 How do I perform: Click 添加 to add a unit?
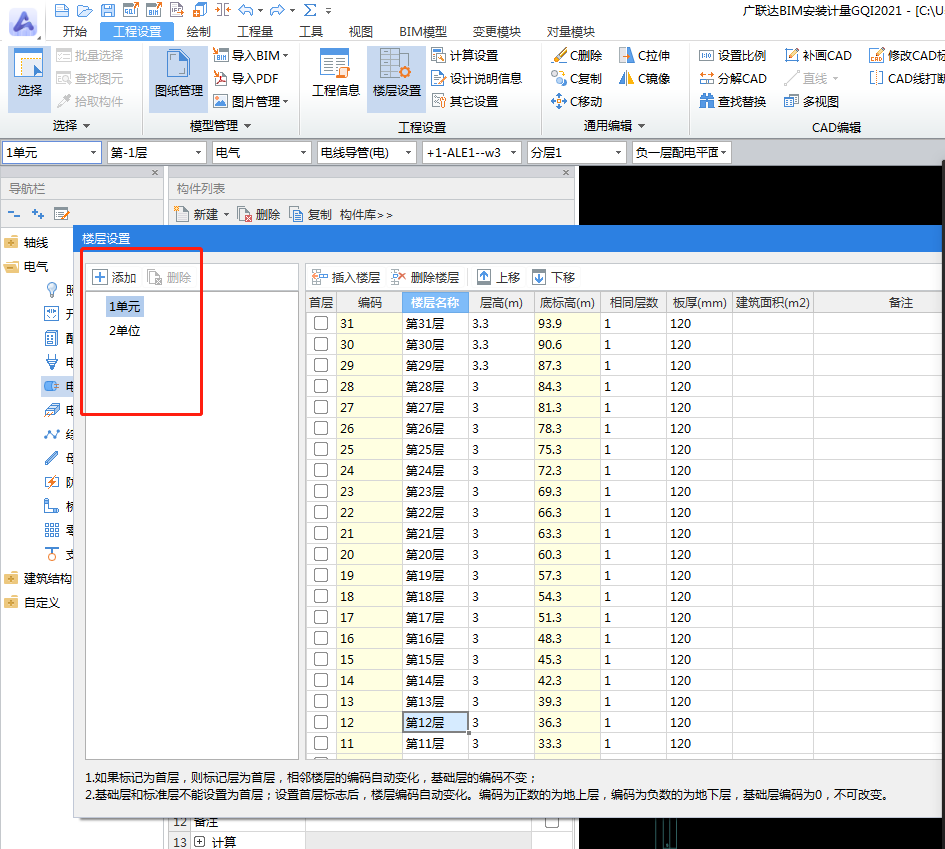(115, 277)
